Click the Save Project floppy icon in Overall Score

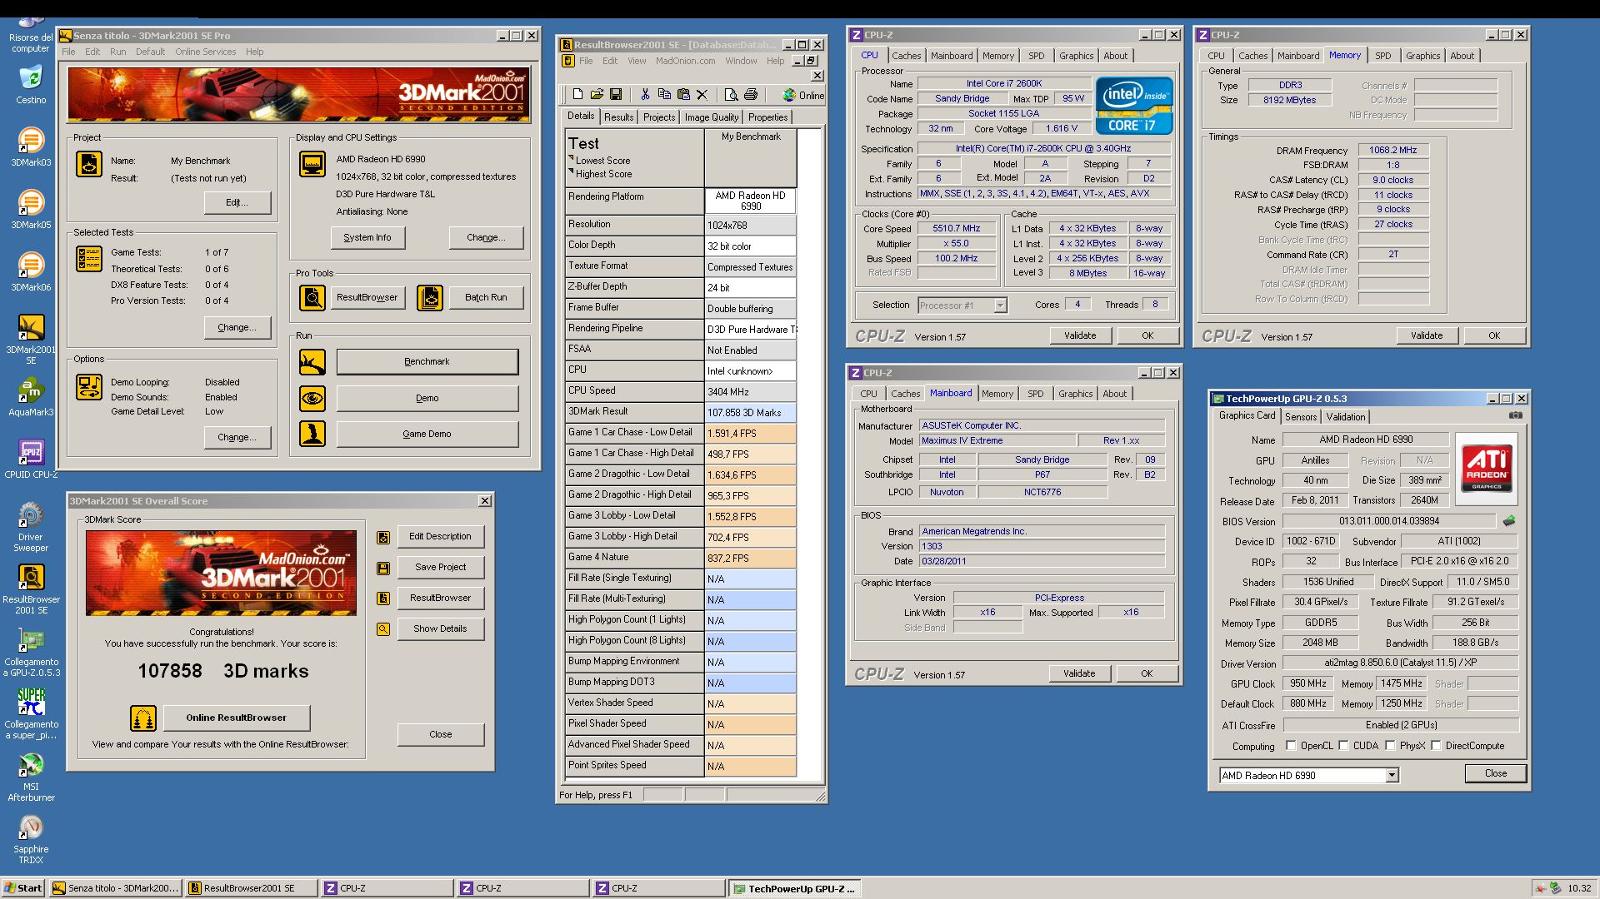(x=383, y=568)
